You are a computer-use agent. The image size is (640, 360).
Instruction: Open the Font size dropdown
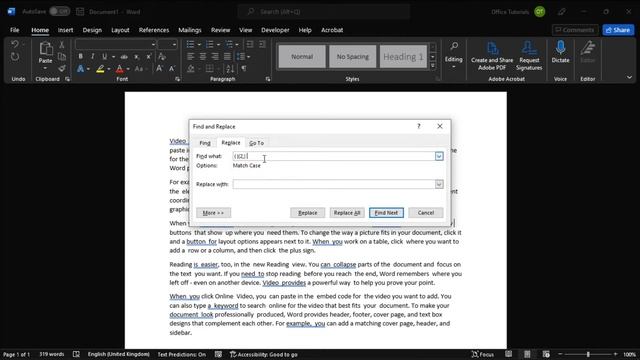(174, 44)
